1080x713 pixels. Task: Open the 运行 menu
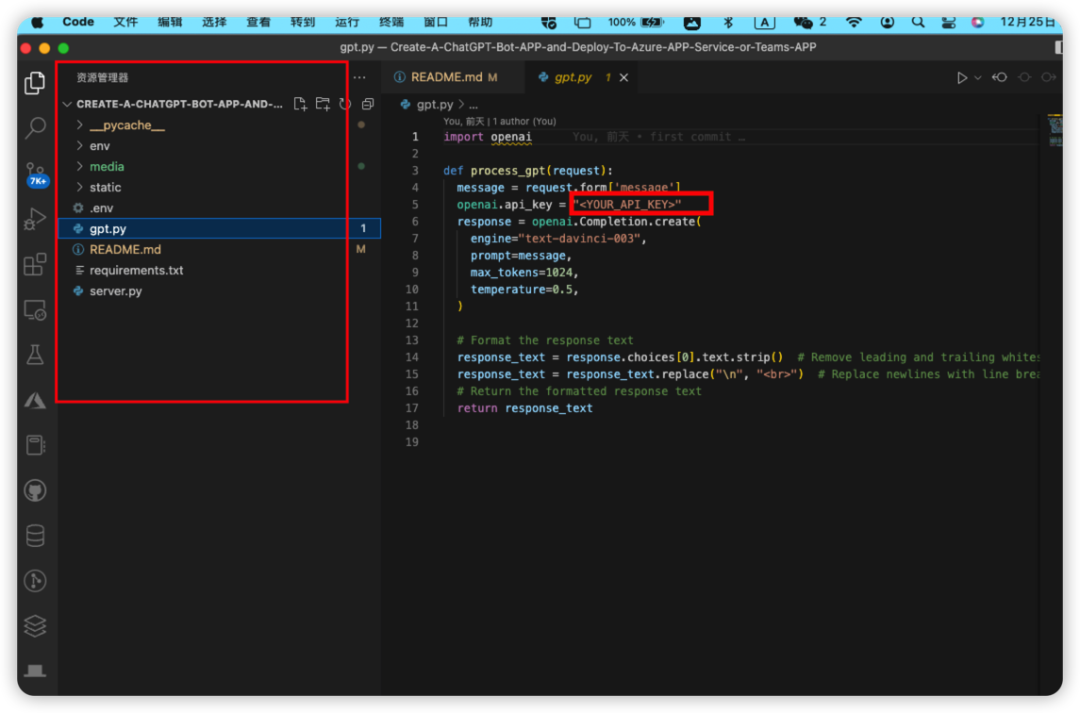pos(347,22)
